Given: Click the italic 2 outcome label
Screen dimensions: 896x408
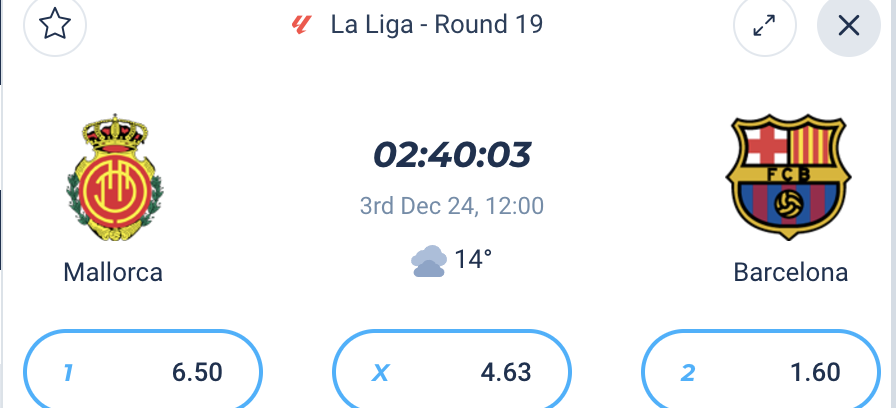Looking at the screenshot, I should click(687, 373).
